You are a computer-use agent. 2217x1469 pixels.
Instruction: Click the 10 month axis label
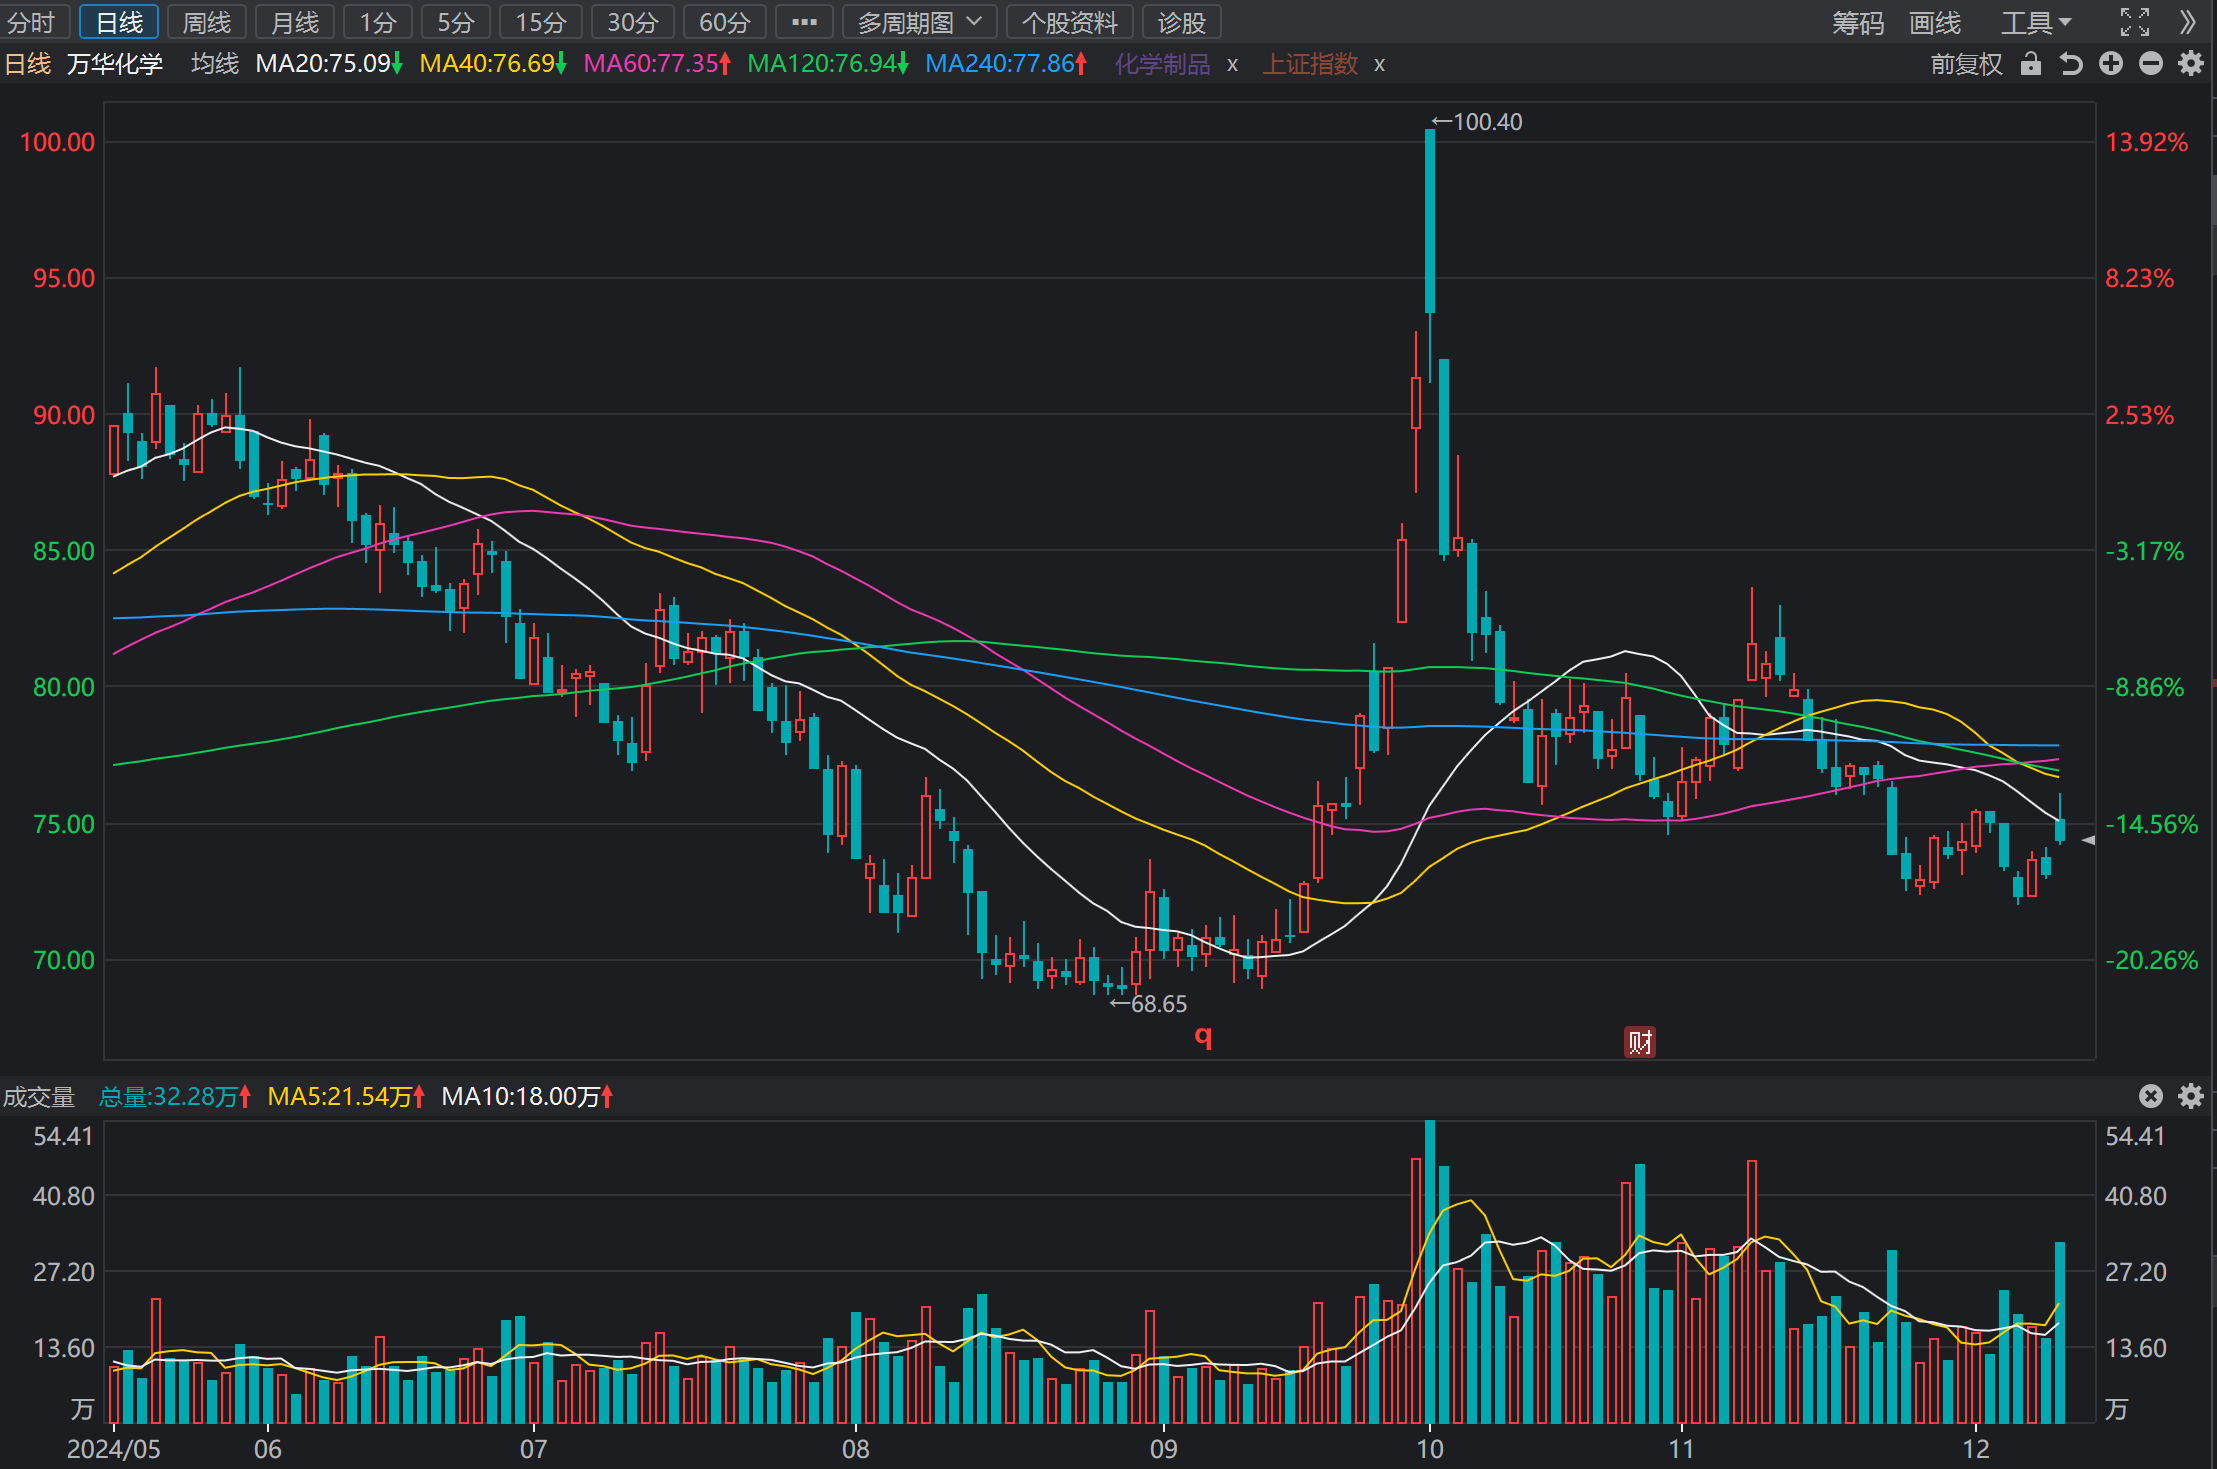(1430, 1449)
